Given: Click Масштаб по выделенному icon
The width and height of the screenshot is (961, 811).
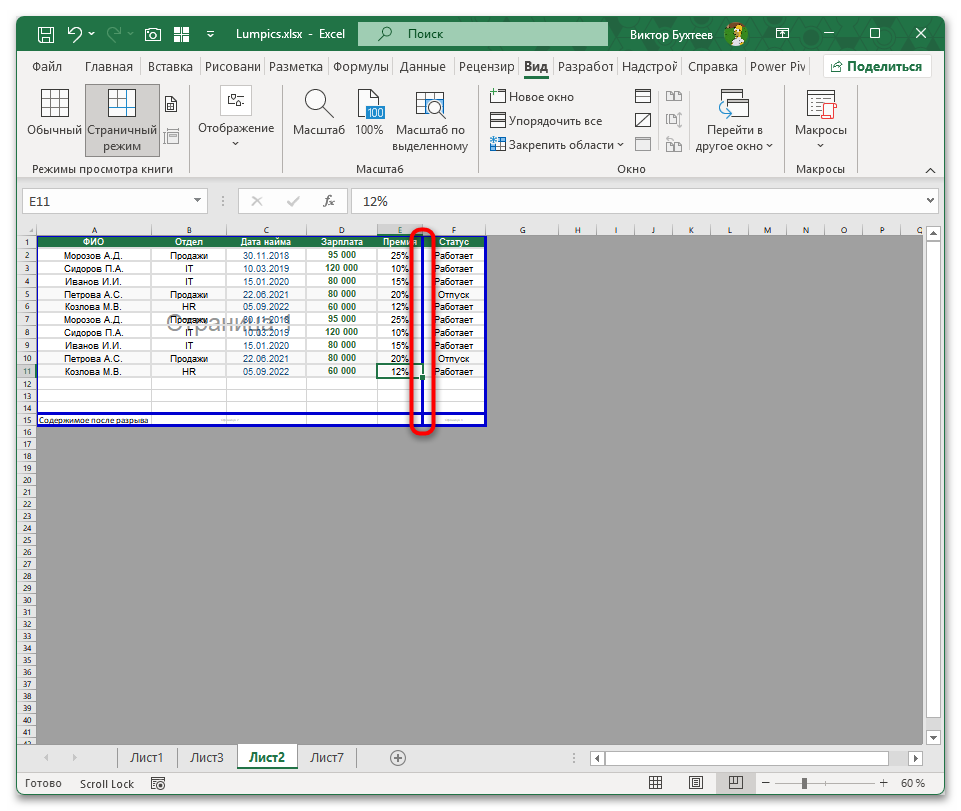Looking at the screenshot, I should (431, 120).
